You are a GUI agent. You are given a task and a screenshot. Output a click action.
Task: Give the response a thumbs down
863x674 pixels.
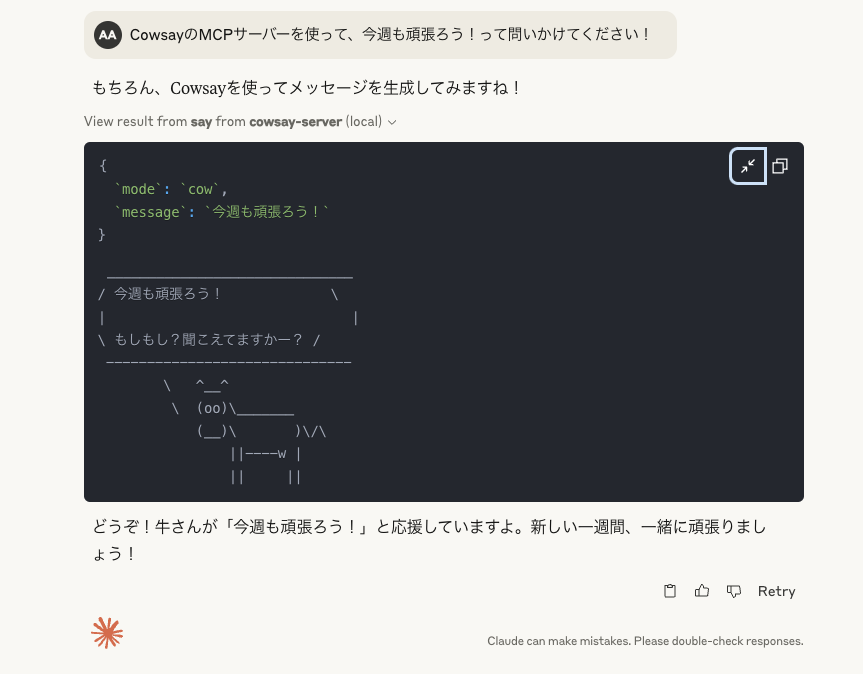[x=734, y=591]
